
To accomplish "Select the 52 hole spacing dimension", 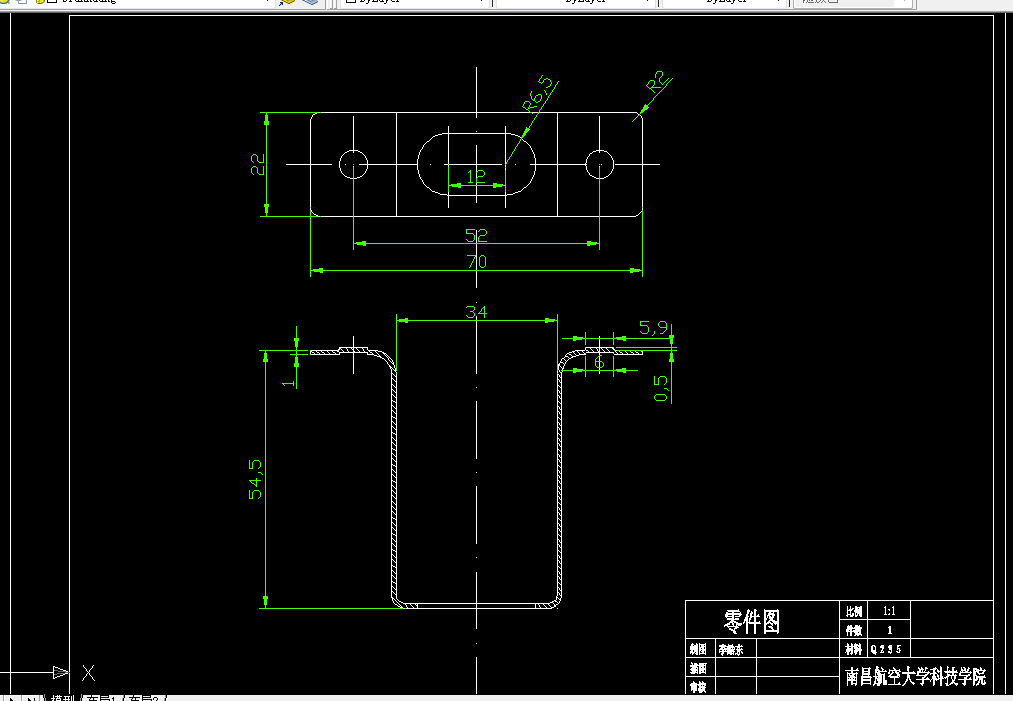I will (x=476, y=235).
